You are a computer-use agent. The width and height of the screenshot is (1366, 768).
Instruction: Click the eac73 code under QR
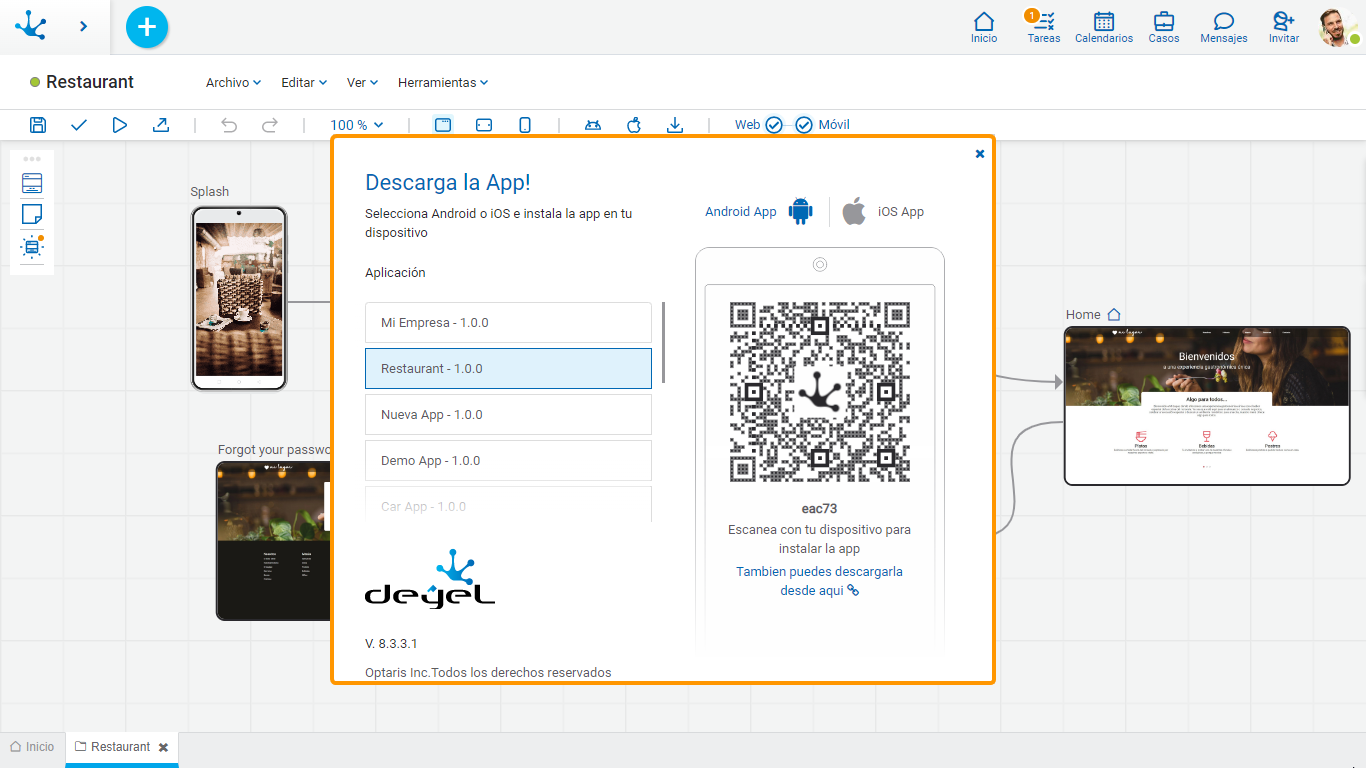pyautogui.click(x=820, y=508)
